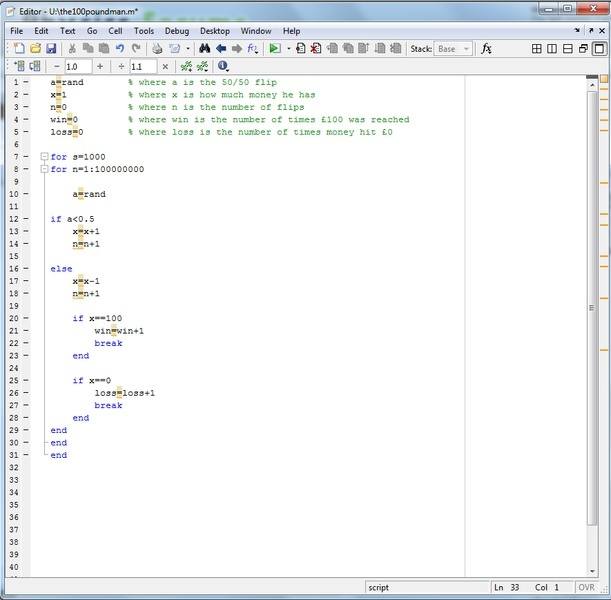
Task: Toggle breakpoint on line 10 dash
Action: tap(25, 194)
